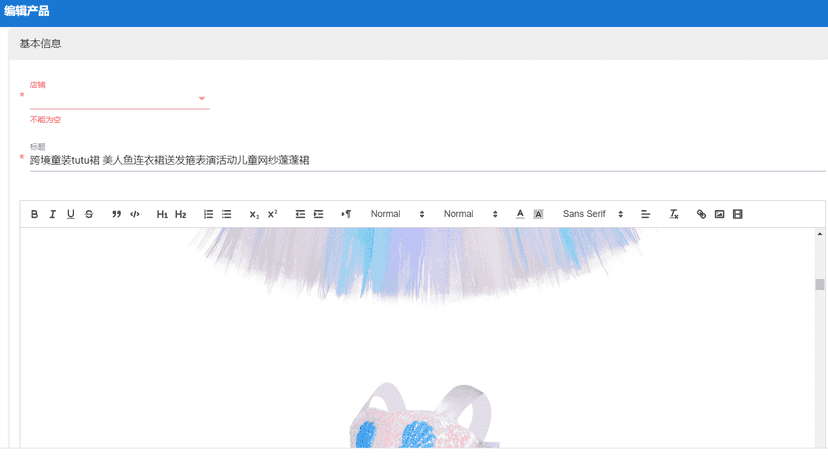
Task: Click the 标题 product title input field
Action: pos(427,160)
